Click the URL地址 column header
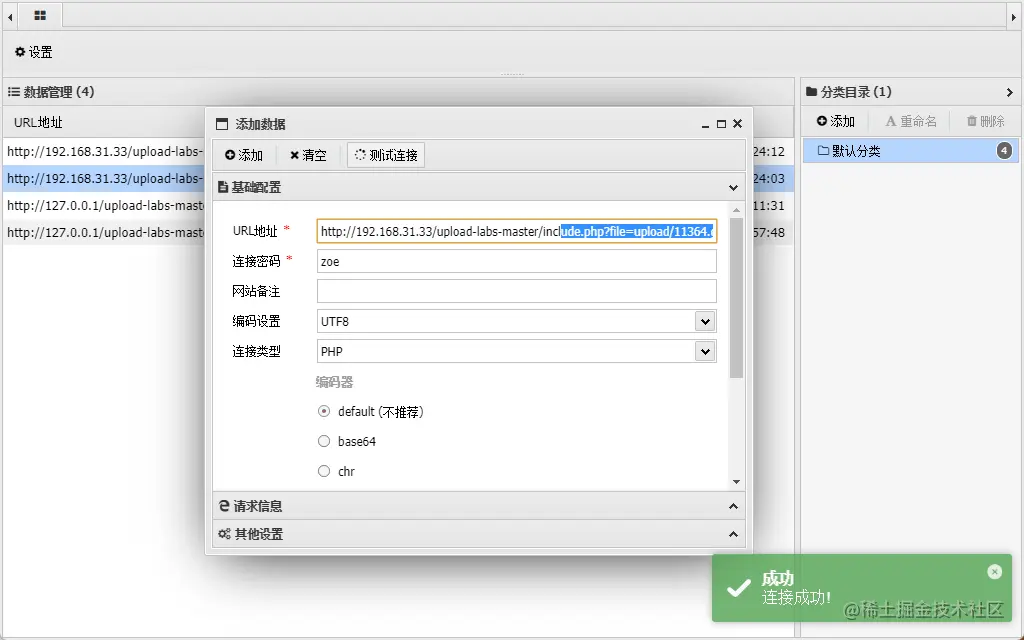This screenshot has width=1024, height=640. tap(39, 122)
